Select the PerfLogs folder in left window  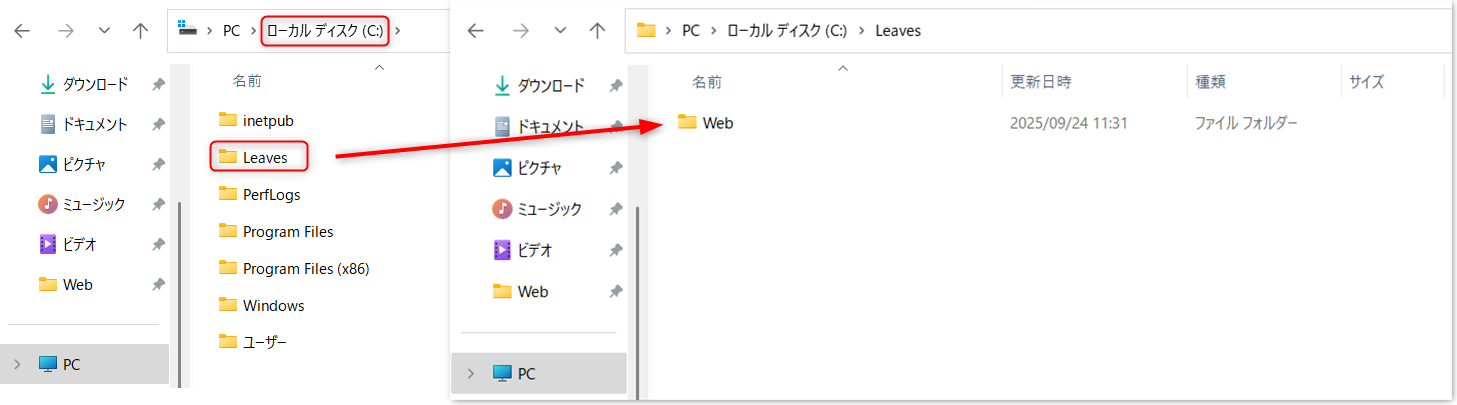point(271,194)
